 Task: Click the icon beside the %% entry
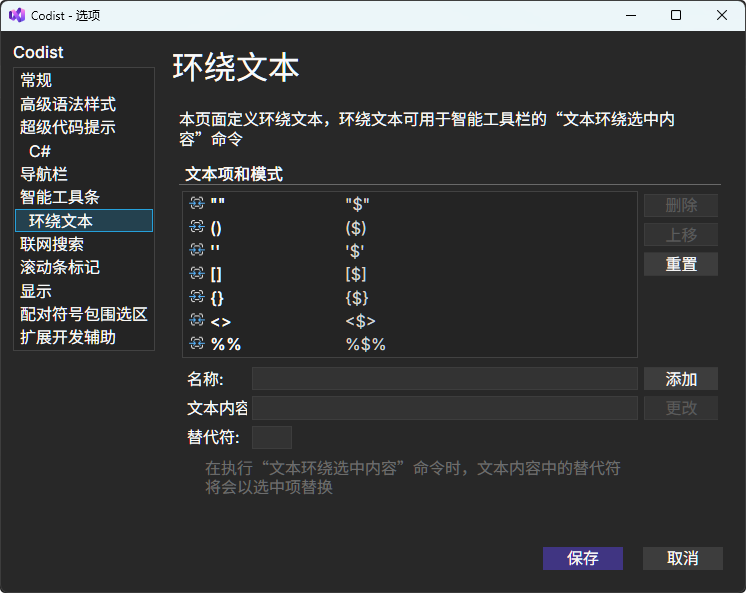tap(197, 344)
